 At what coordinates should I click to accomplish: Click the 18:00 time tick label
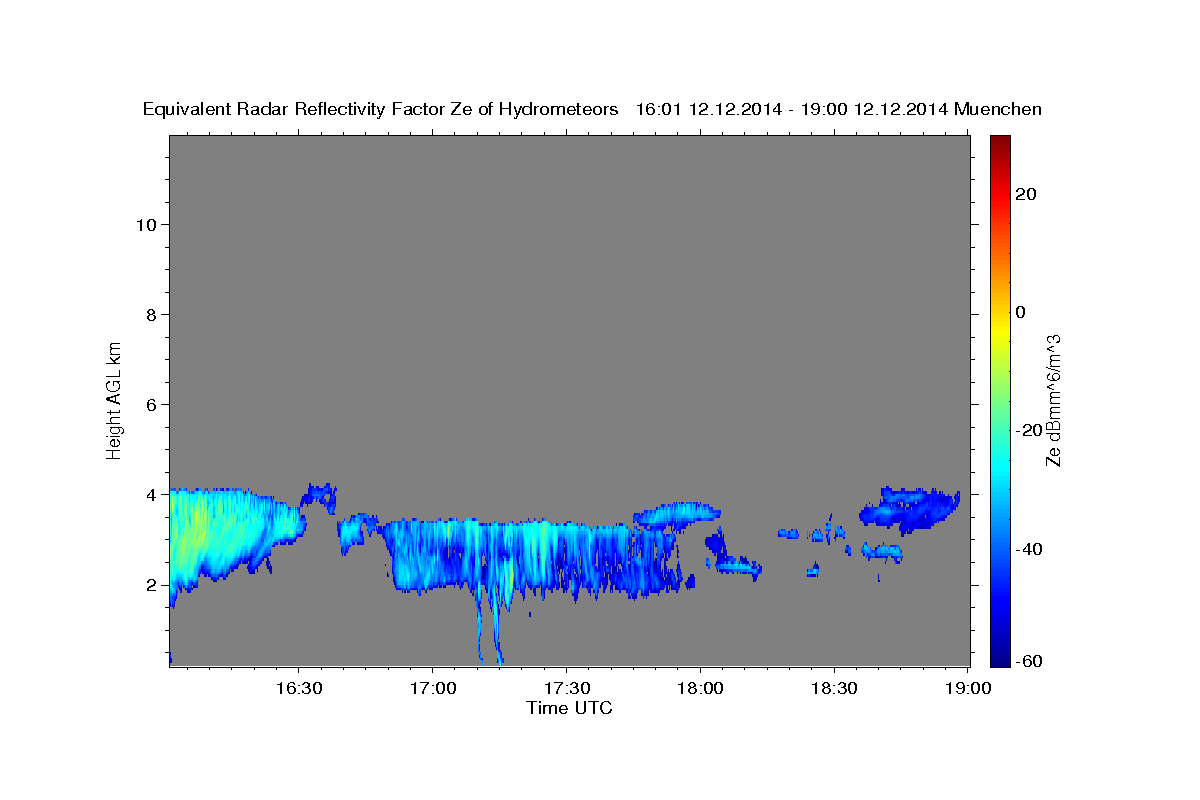tap(700, 688)
